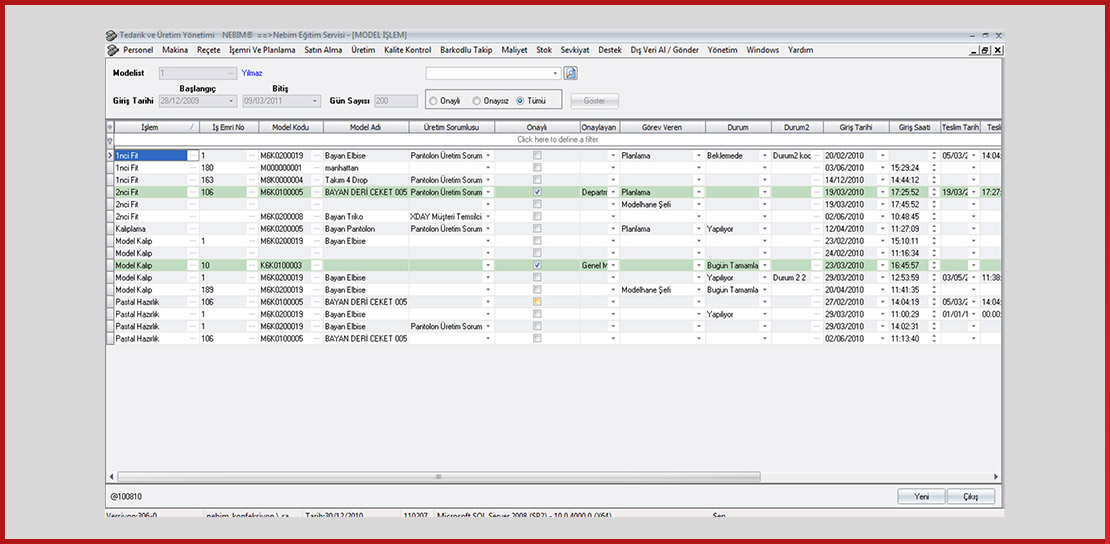This screenshot has height=544, width=1110.
Task: Click the ellipsis button in the Modelist field
Action: click(x=231, y=73)
